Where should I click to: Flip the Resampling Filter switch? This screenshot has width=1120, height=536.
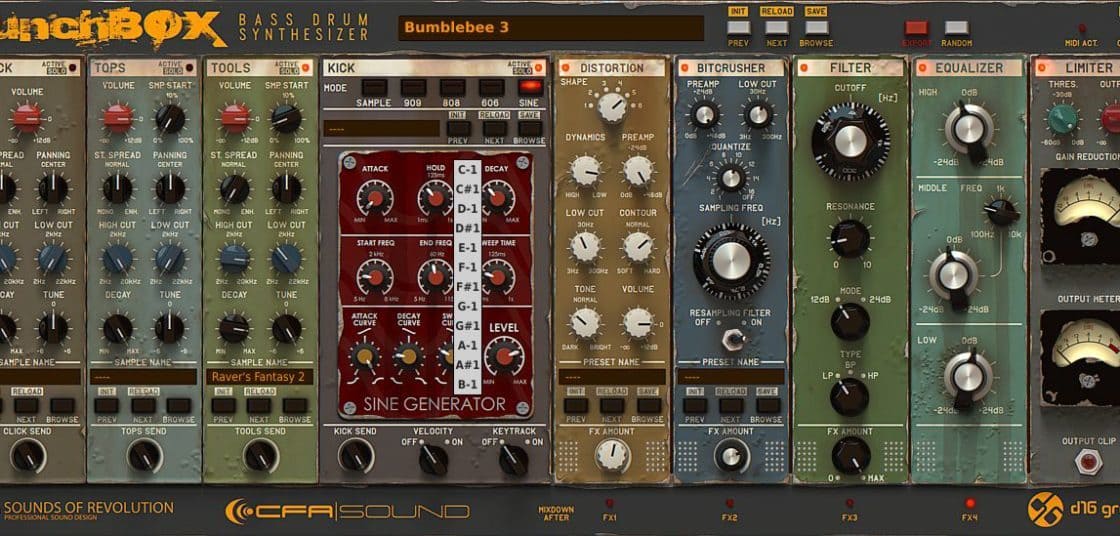(x=732, y=337)
